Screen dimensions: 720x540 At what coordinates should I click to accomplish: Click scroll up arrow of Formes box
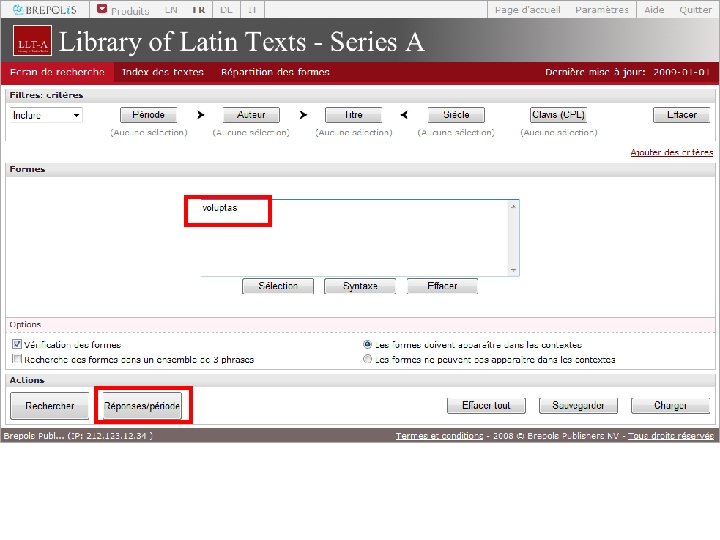point(513,207)
